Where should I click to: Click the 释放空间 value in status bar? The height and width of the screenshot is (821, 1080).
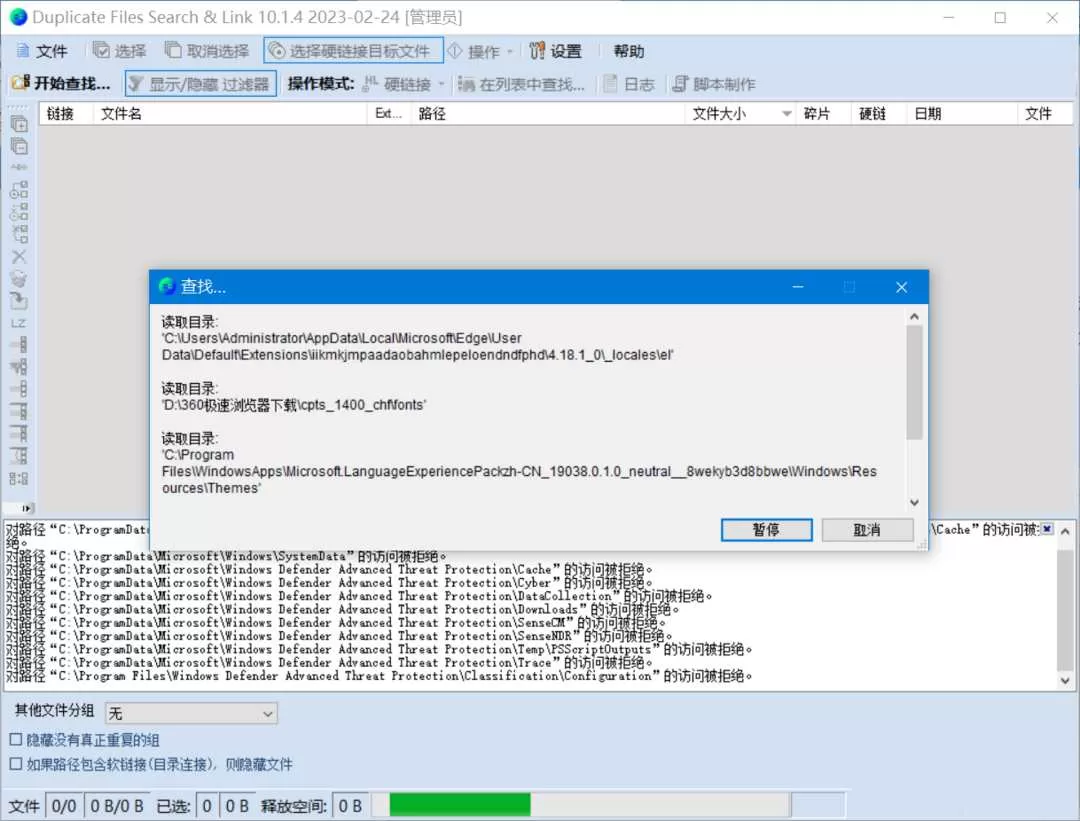pyautogui.click(x=351, y=805)
